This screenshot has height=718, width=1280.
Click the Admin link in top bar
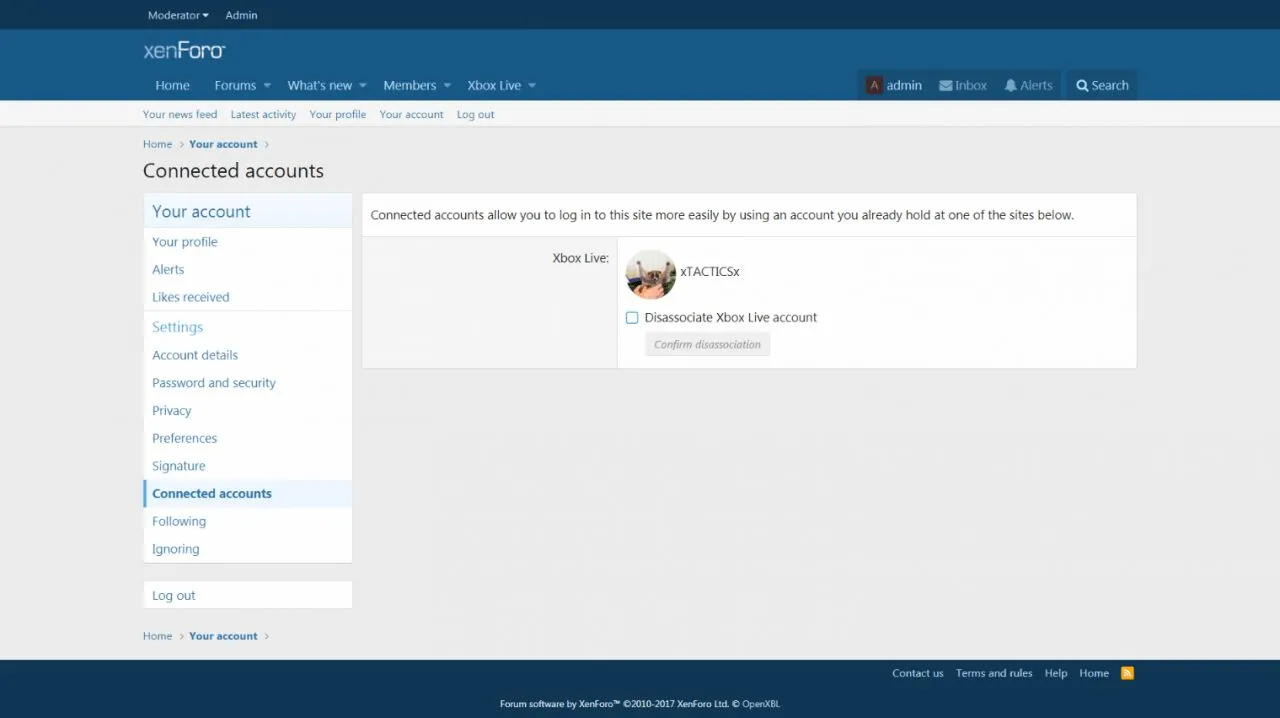coord(241,15)
